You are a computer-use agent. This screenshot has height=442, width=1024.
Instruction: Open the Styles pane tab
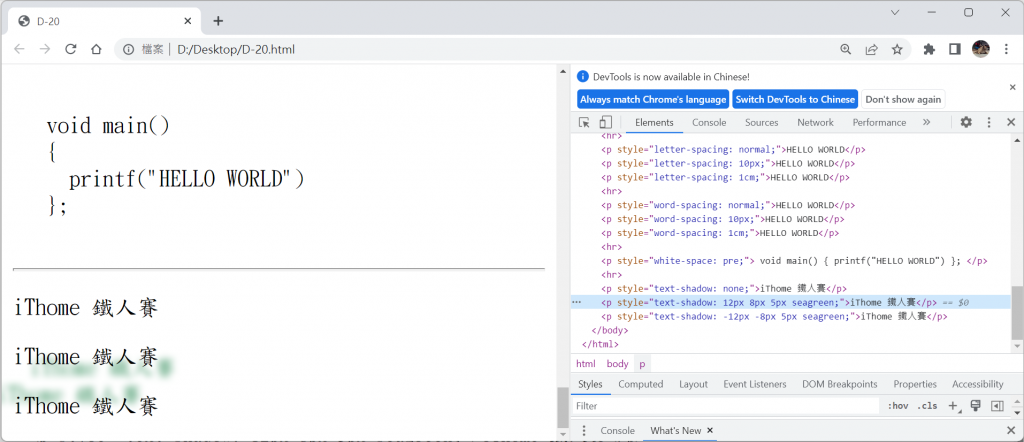coord(590,385)
